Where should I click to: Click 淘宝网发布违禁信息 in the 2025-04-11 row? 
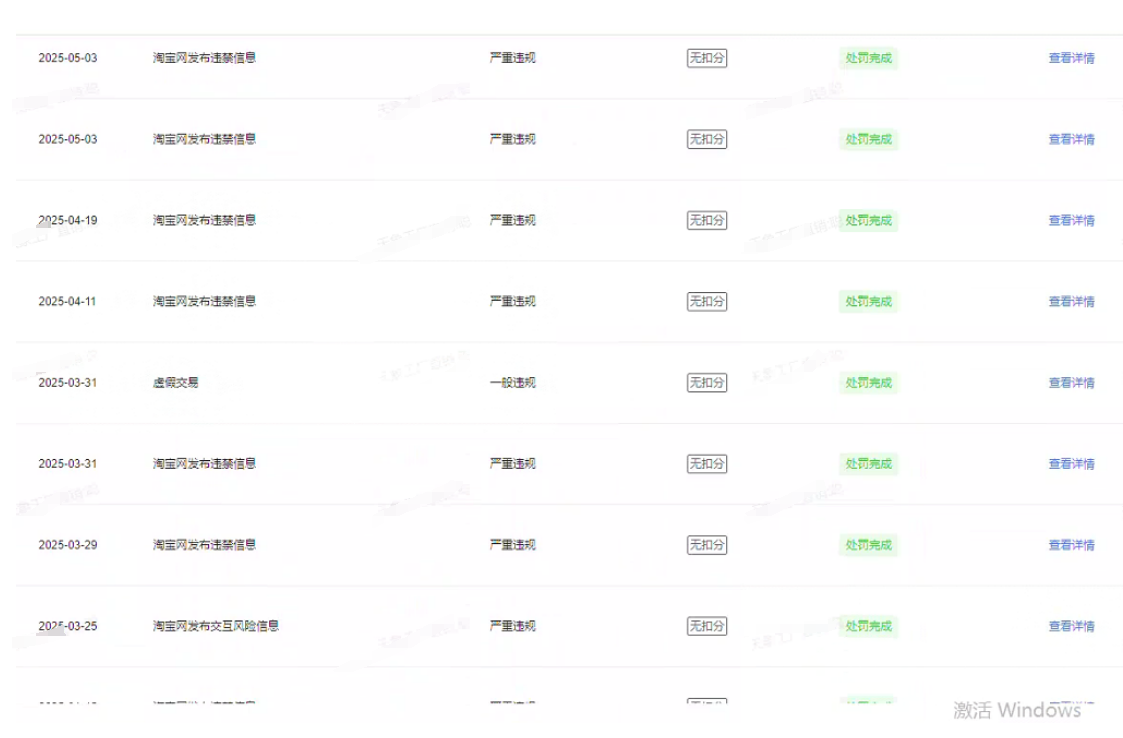click(204, 301)
